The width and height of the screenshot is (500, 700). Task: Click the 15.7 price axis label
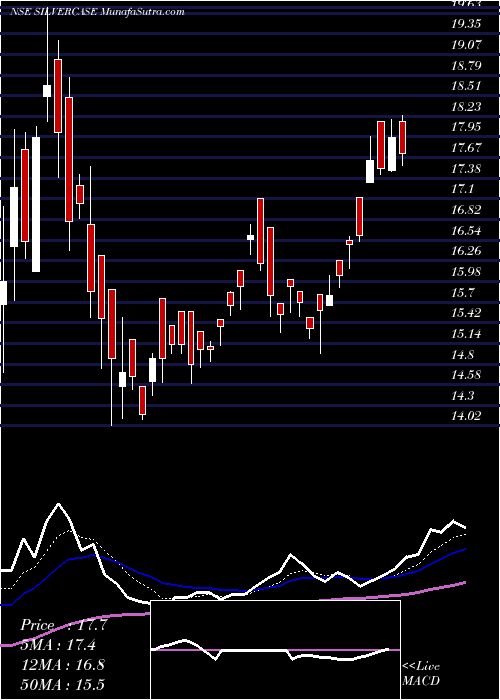pyautogui.click(x=462, y=293)
